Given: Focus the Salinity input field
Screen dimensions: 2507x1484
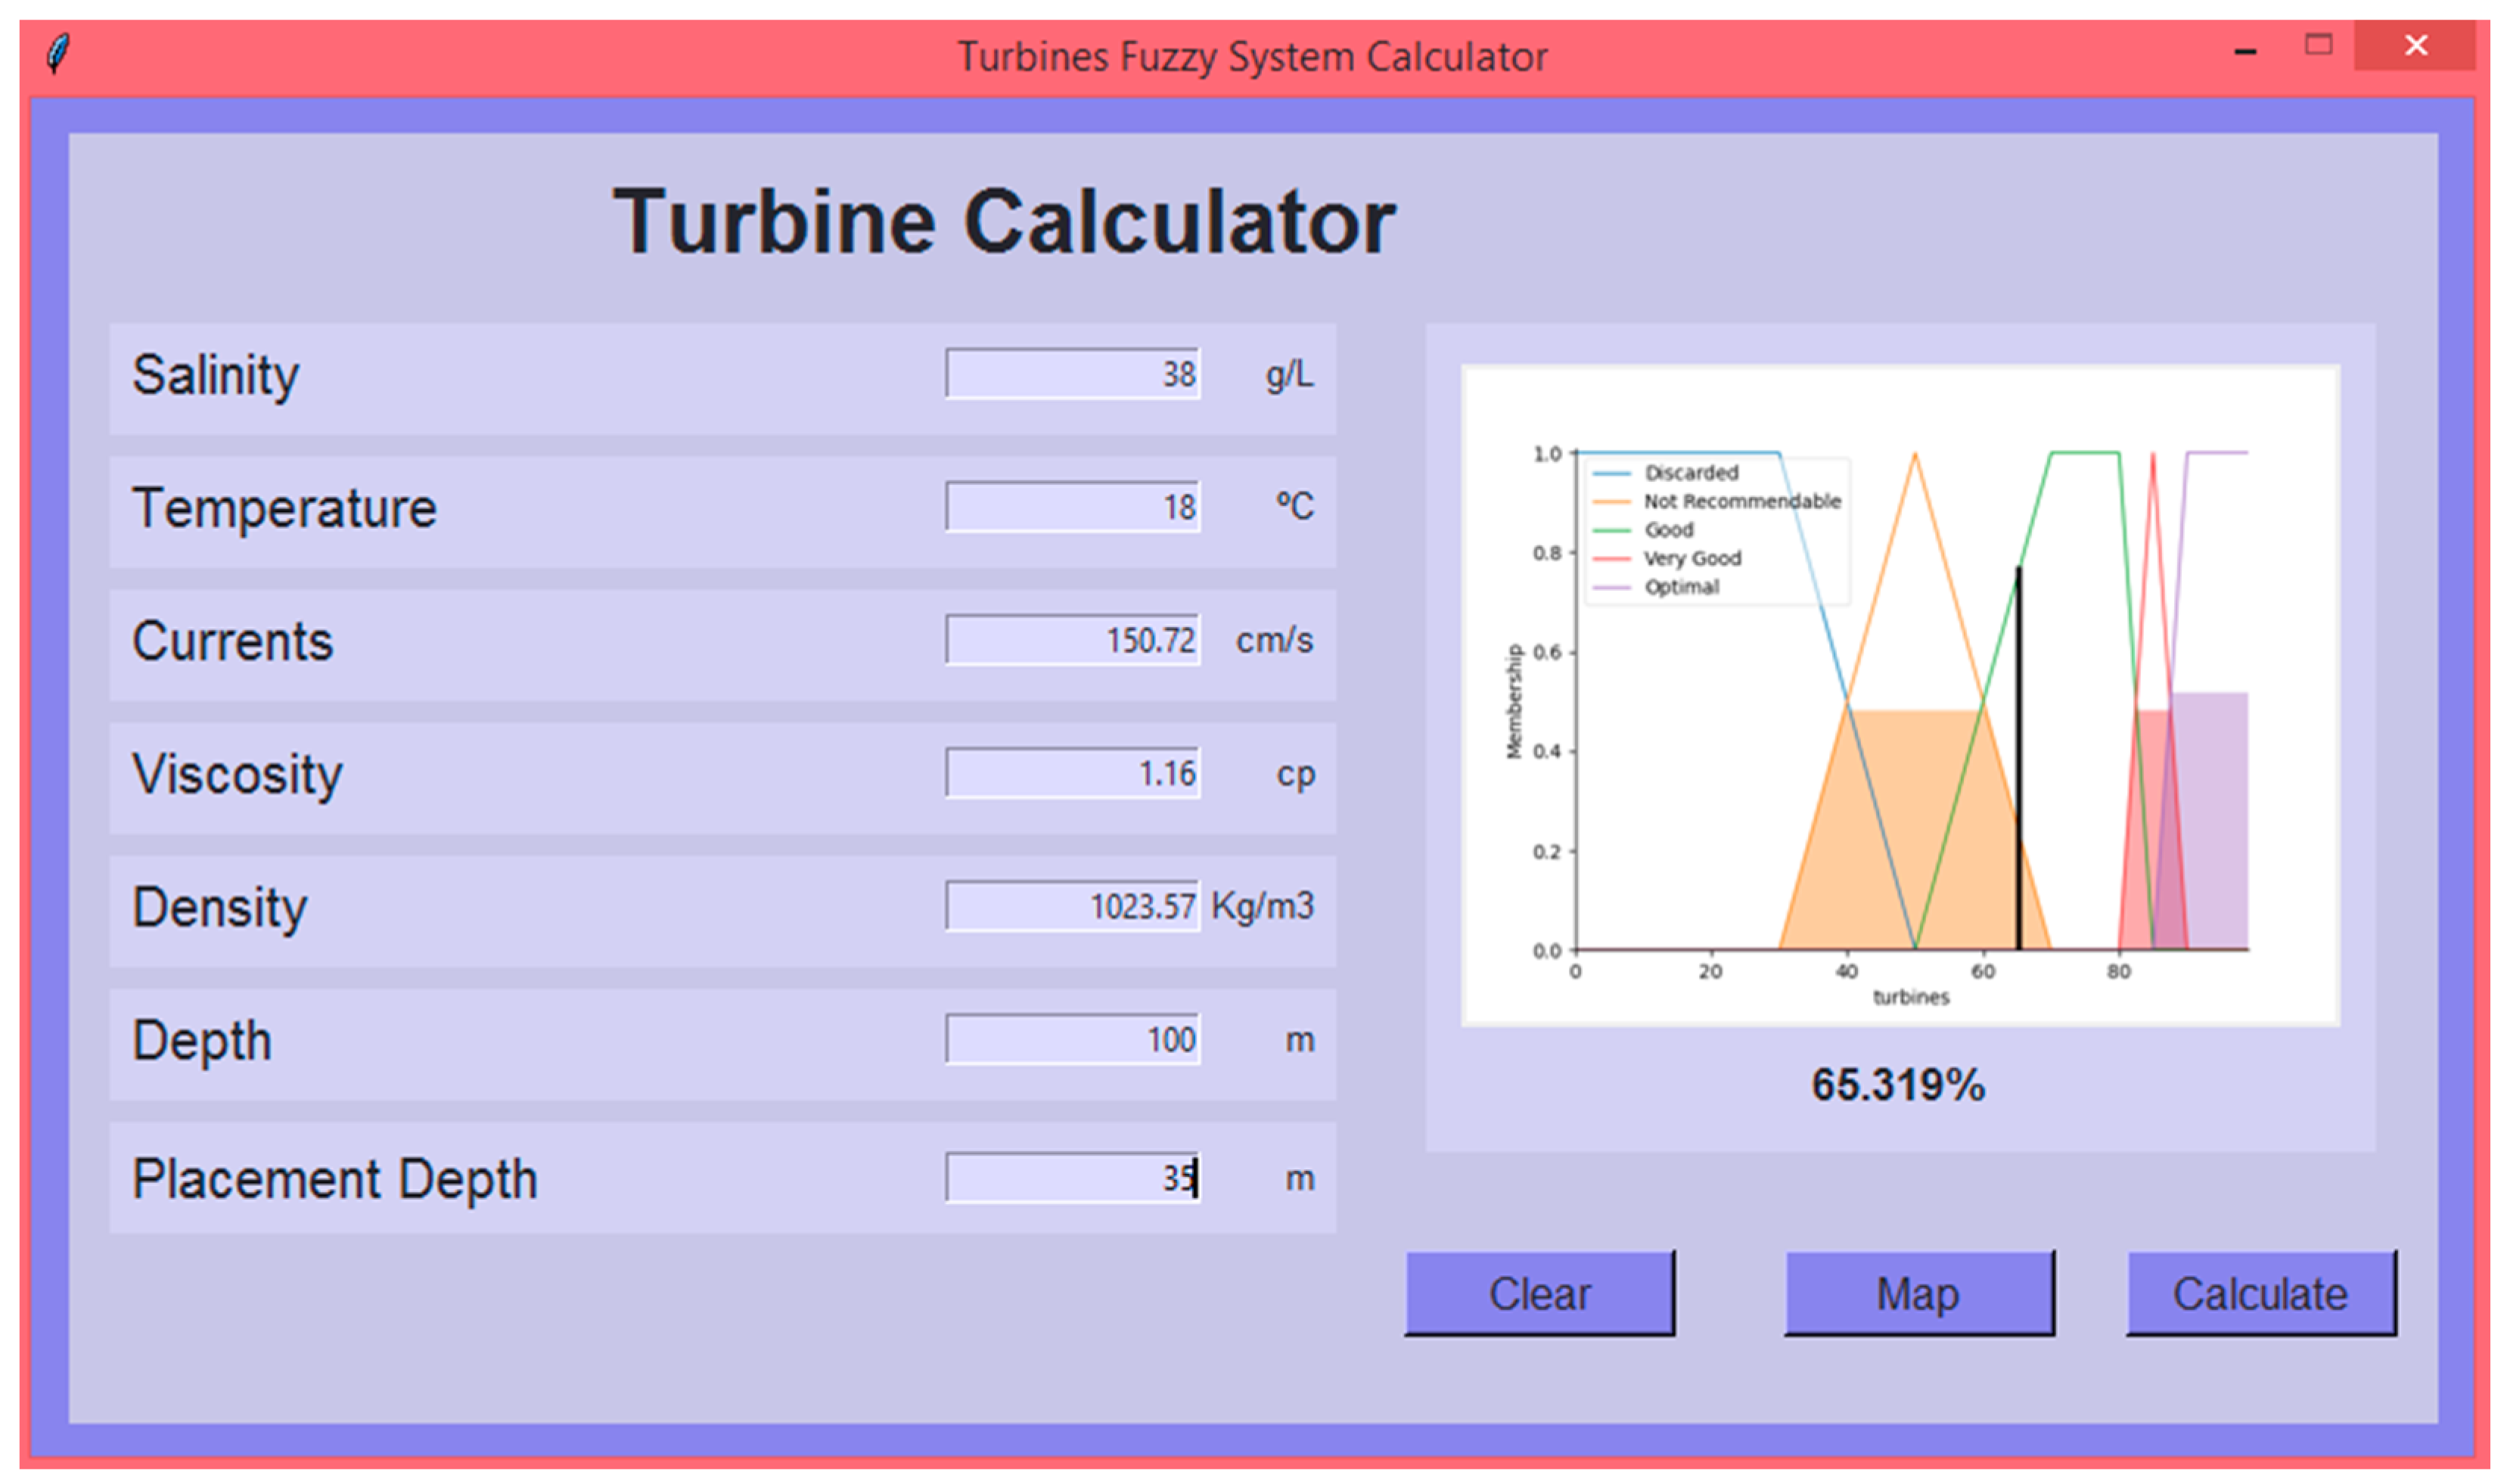Looking at the screenshot, I should tap(1071, 374).
